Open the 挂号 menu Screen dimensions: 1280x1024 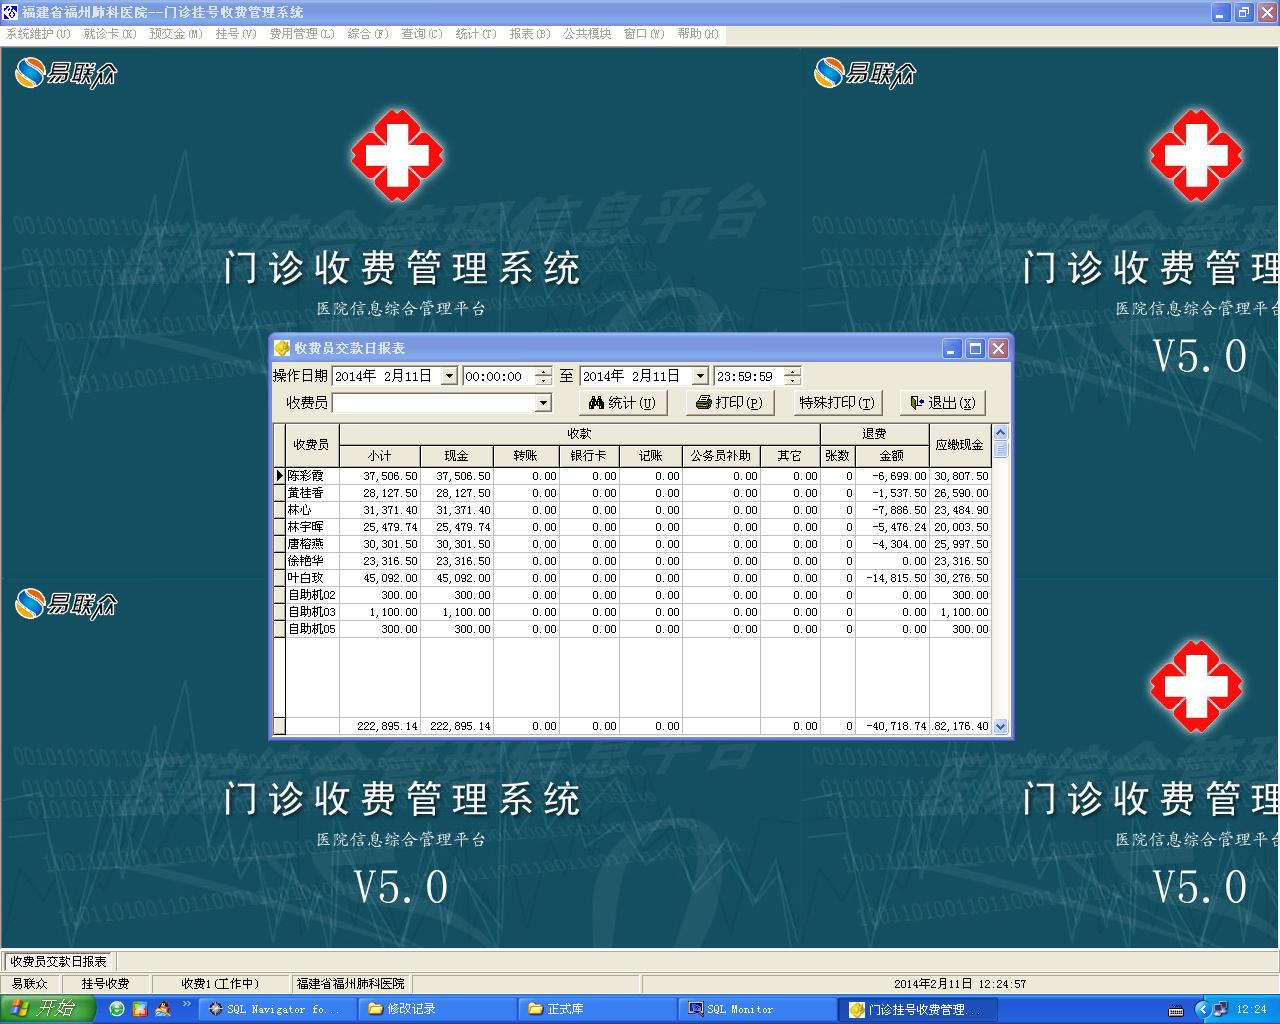tap(235, 34)
